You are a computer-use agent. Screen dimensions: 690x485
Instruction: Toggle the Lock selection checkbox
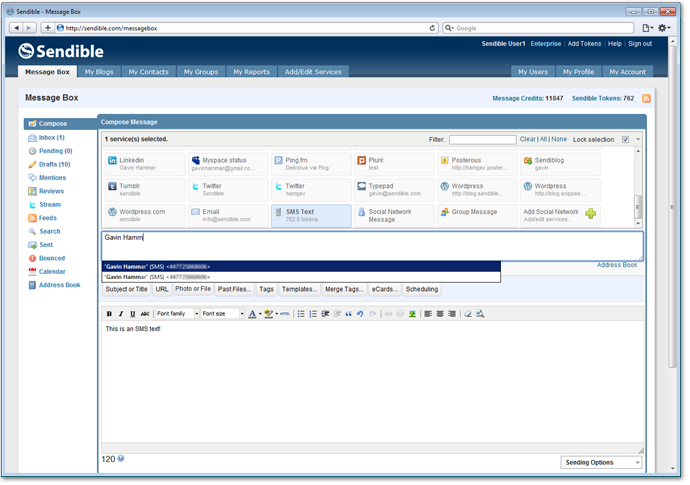pyautogui.click(x=627, y=140)
